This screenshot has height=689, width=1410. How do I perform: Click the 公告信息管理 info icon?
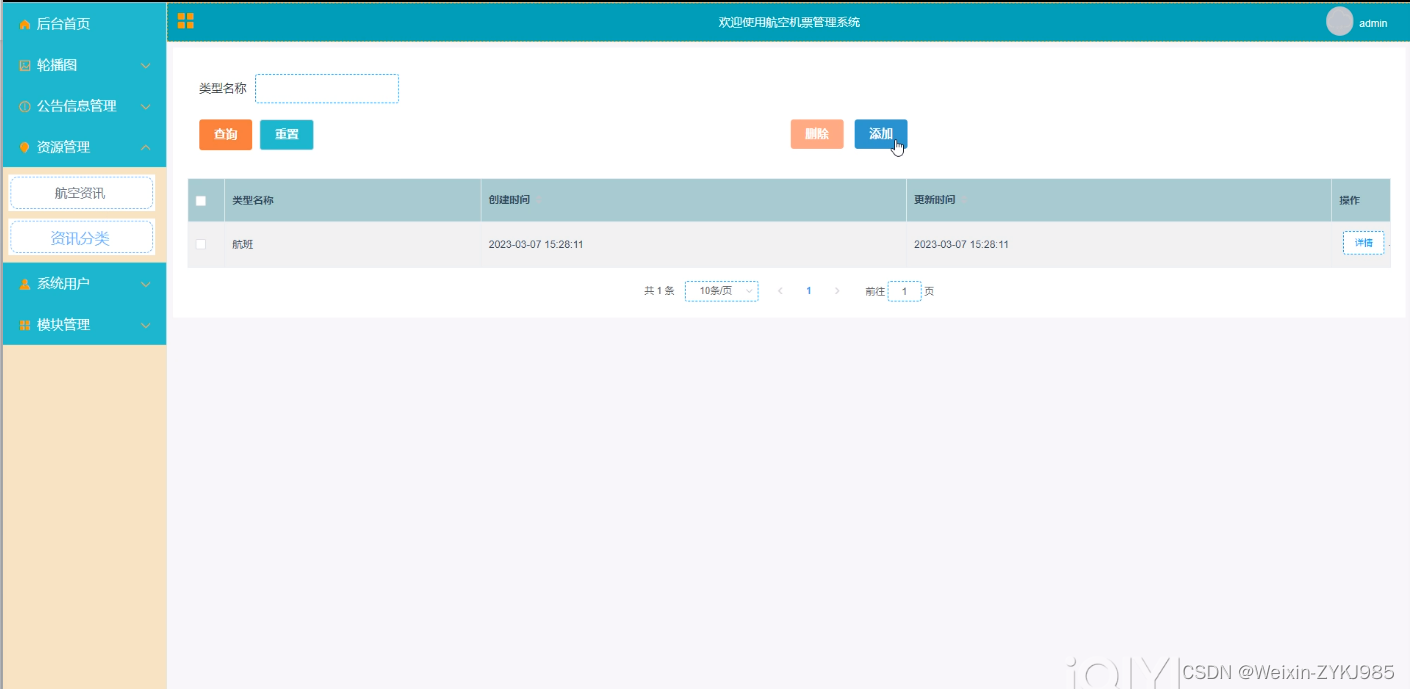(x=25, y=106)
